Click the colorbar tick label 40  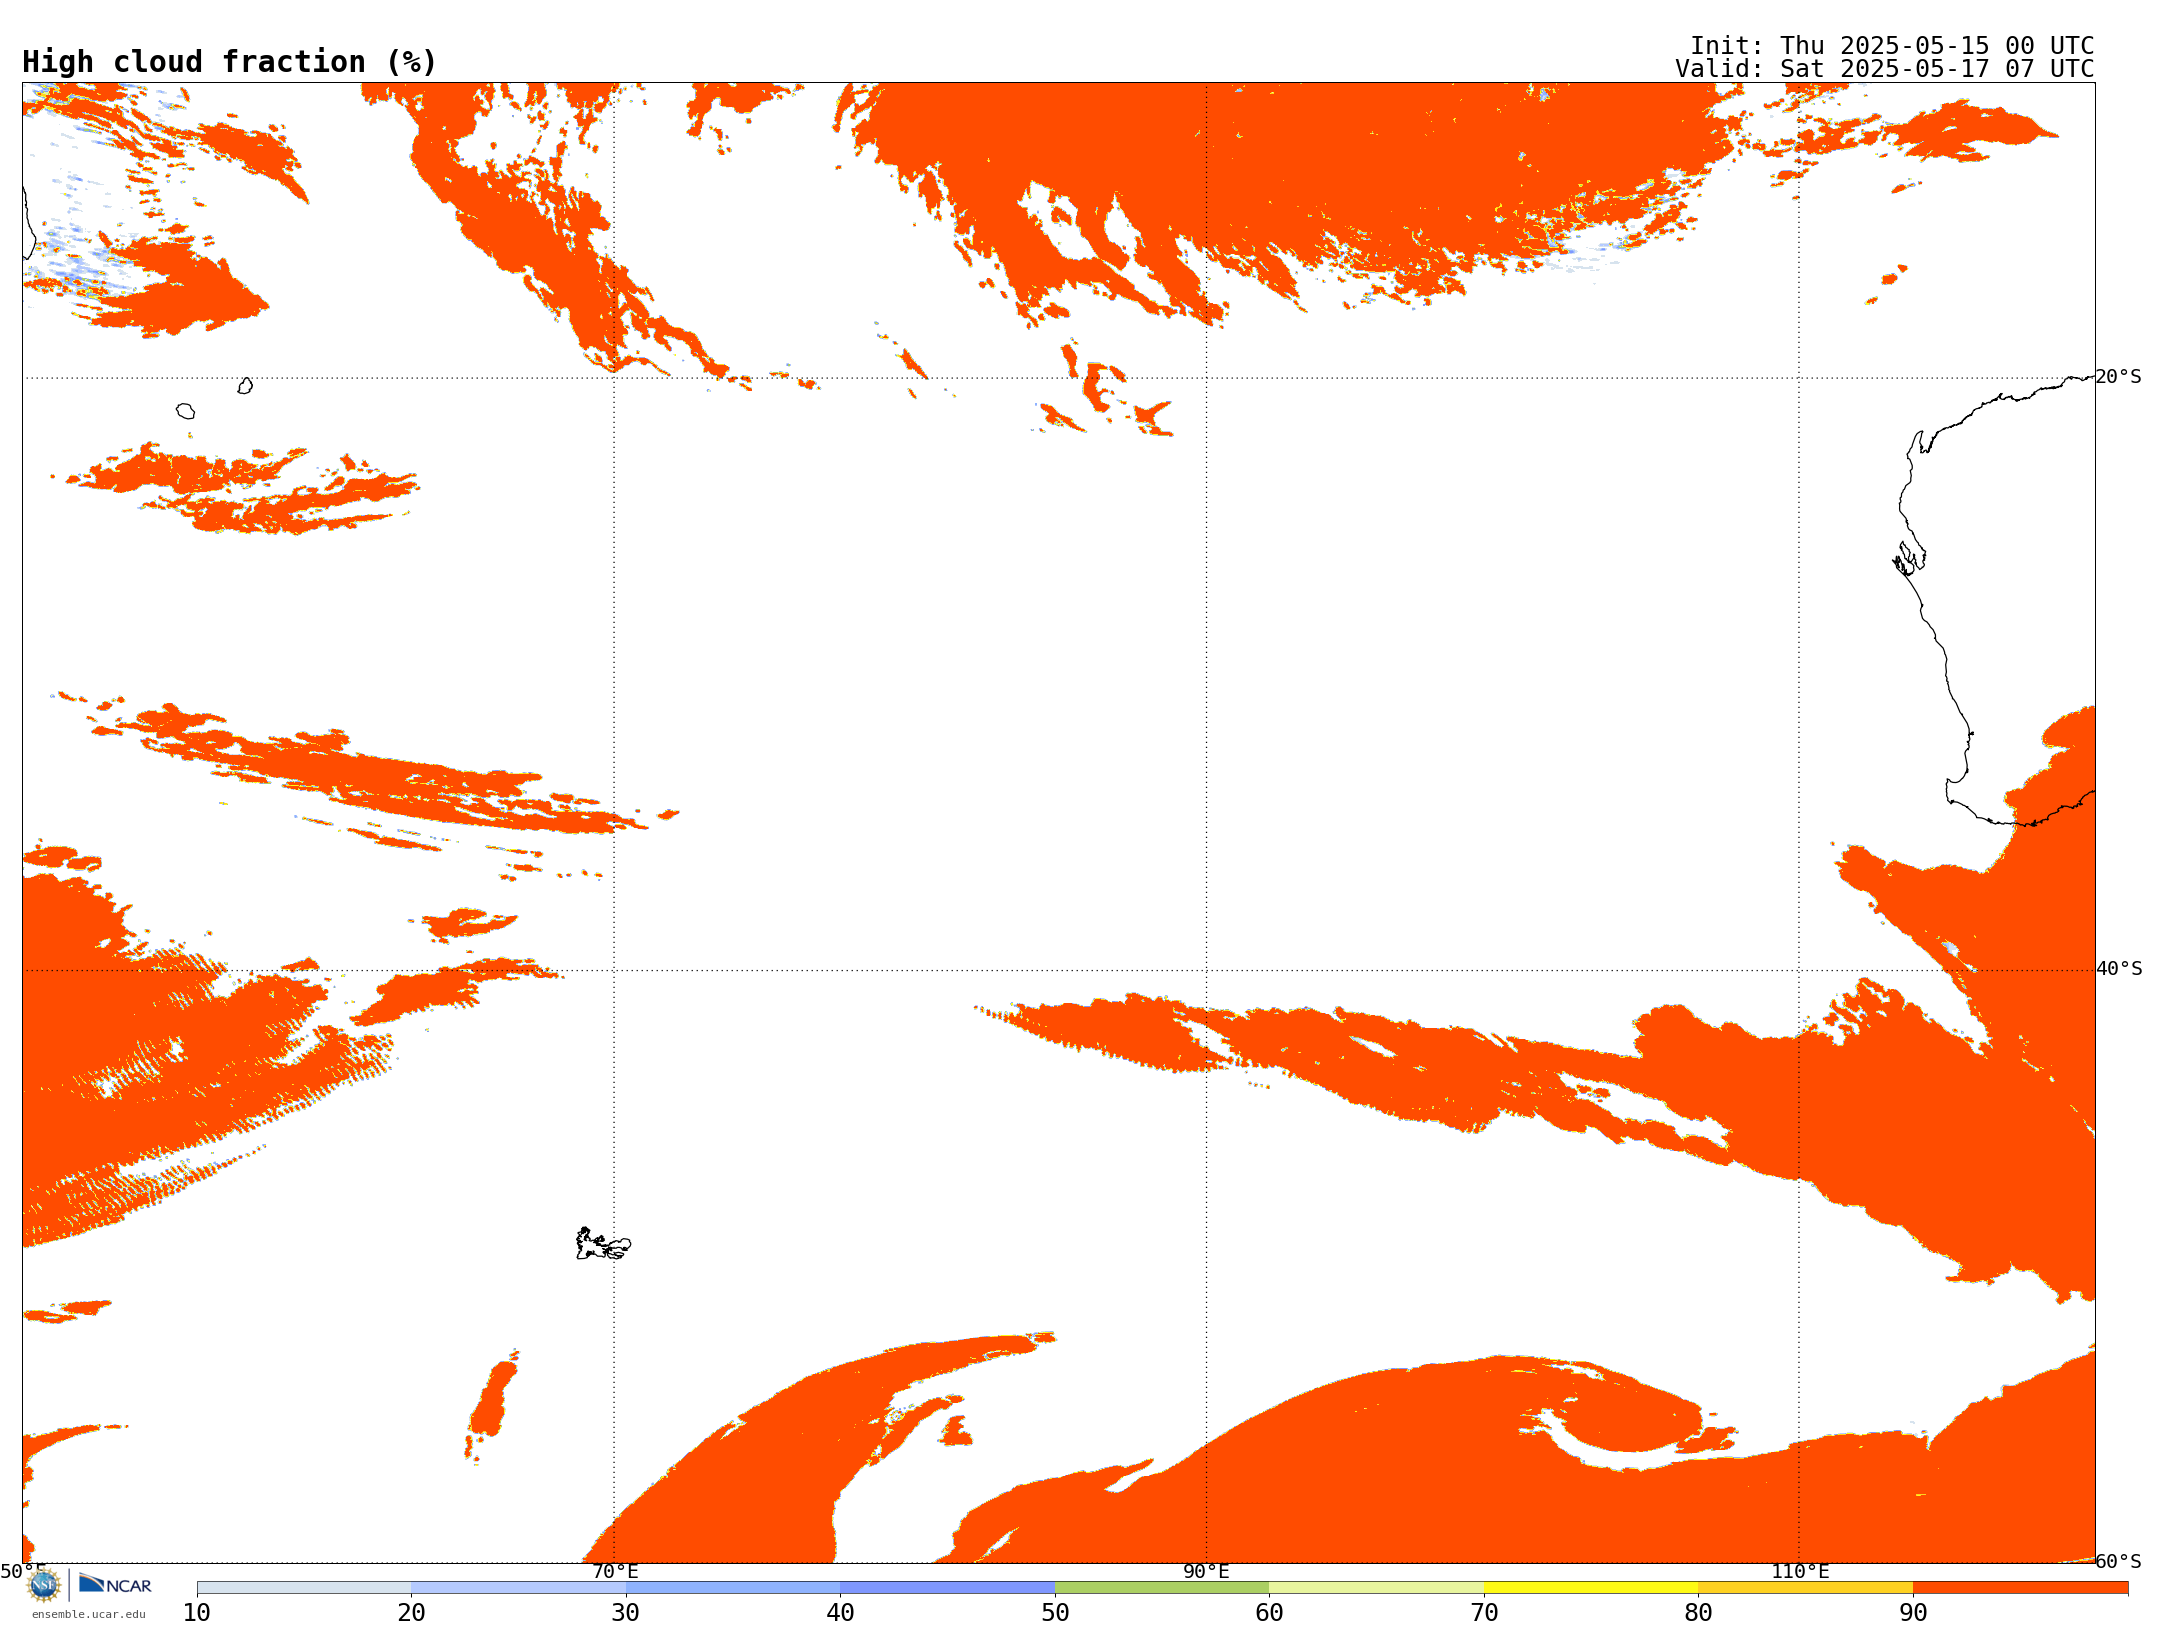tap(840, 1612)
